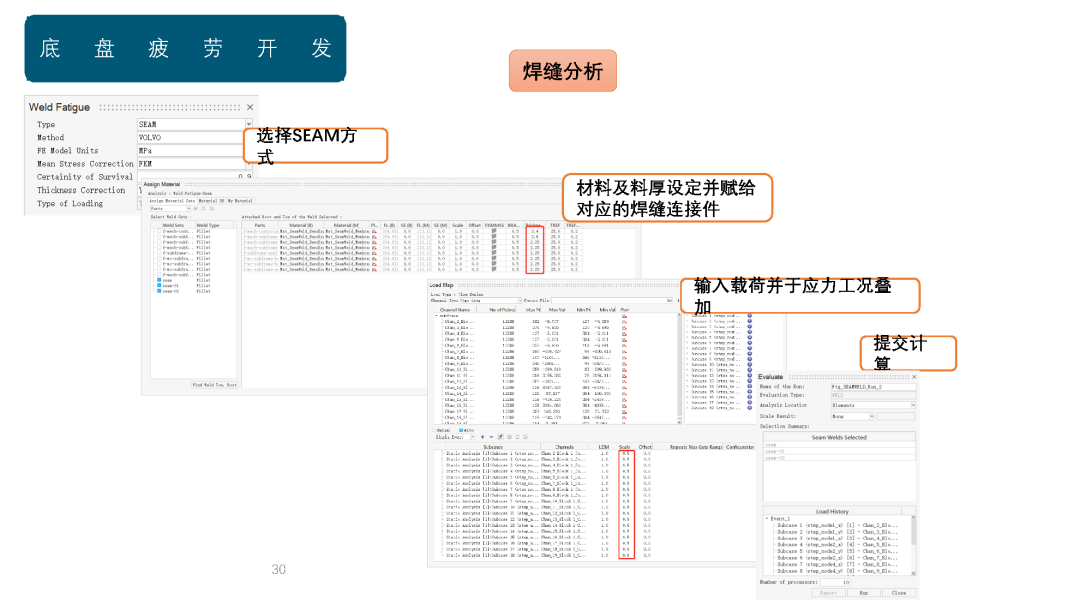
Task: Close the Evaluate panel
Action: 914,377
